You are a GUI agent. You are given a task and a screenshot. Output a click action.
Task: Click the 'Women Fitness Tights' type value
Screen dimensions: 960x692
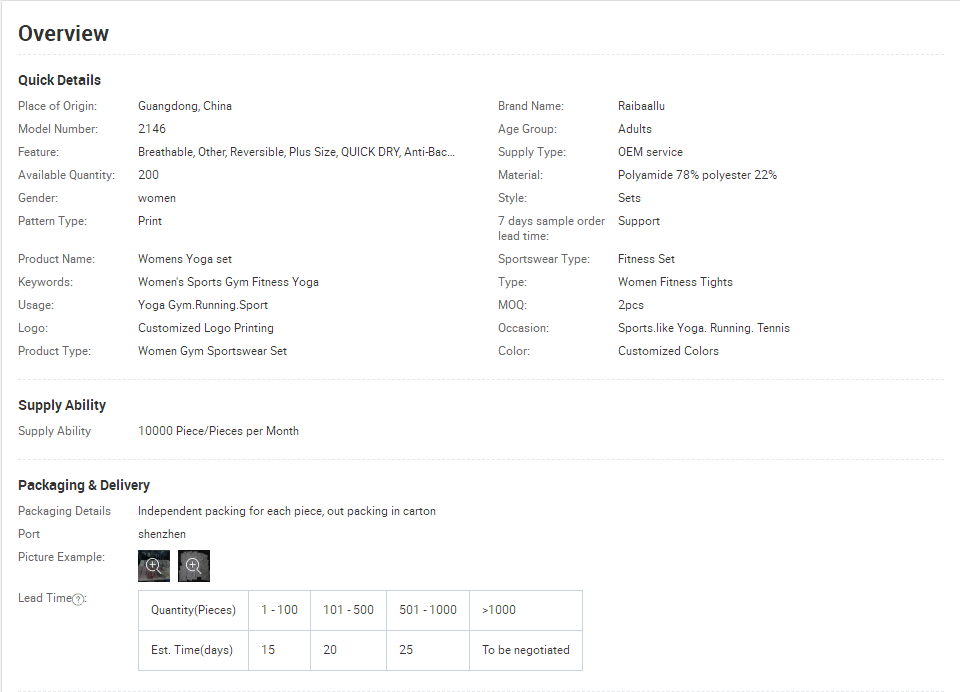point(675,282)
